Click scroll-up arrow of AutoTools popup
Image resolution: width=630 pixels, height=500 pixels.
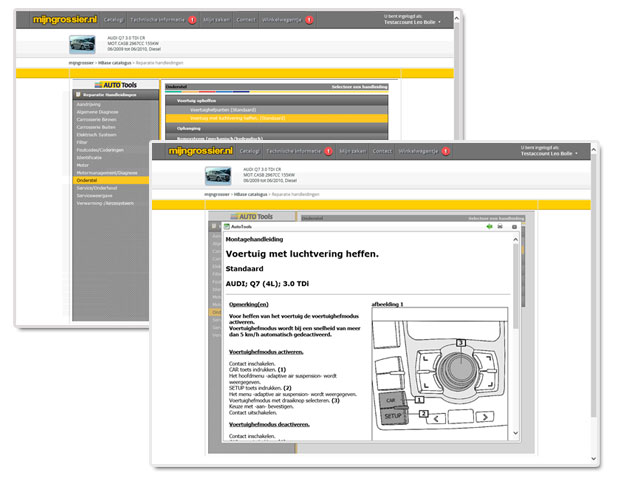pos(515,240)
